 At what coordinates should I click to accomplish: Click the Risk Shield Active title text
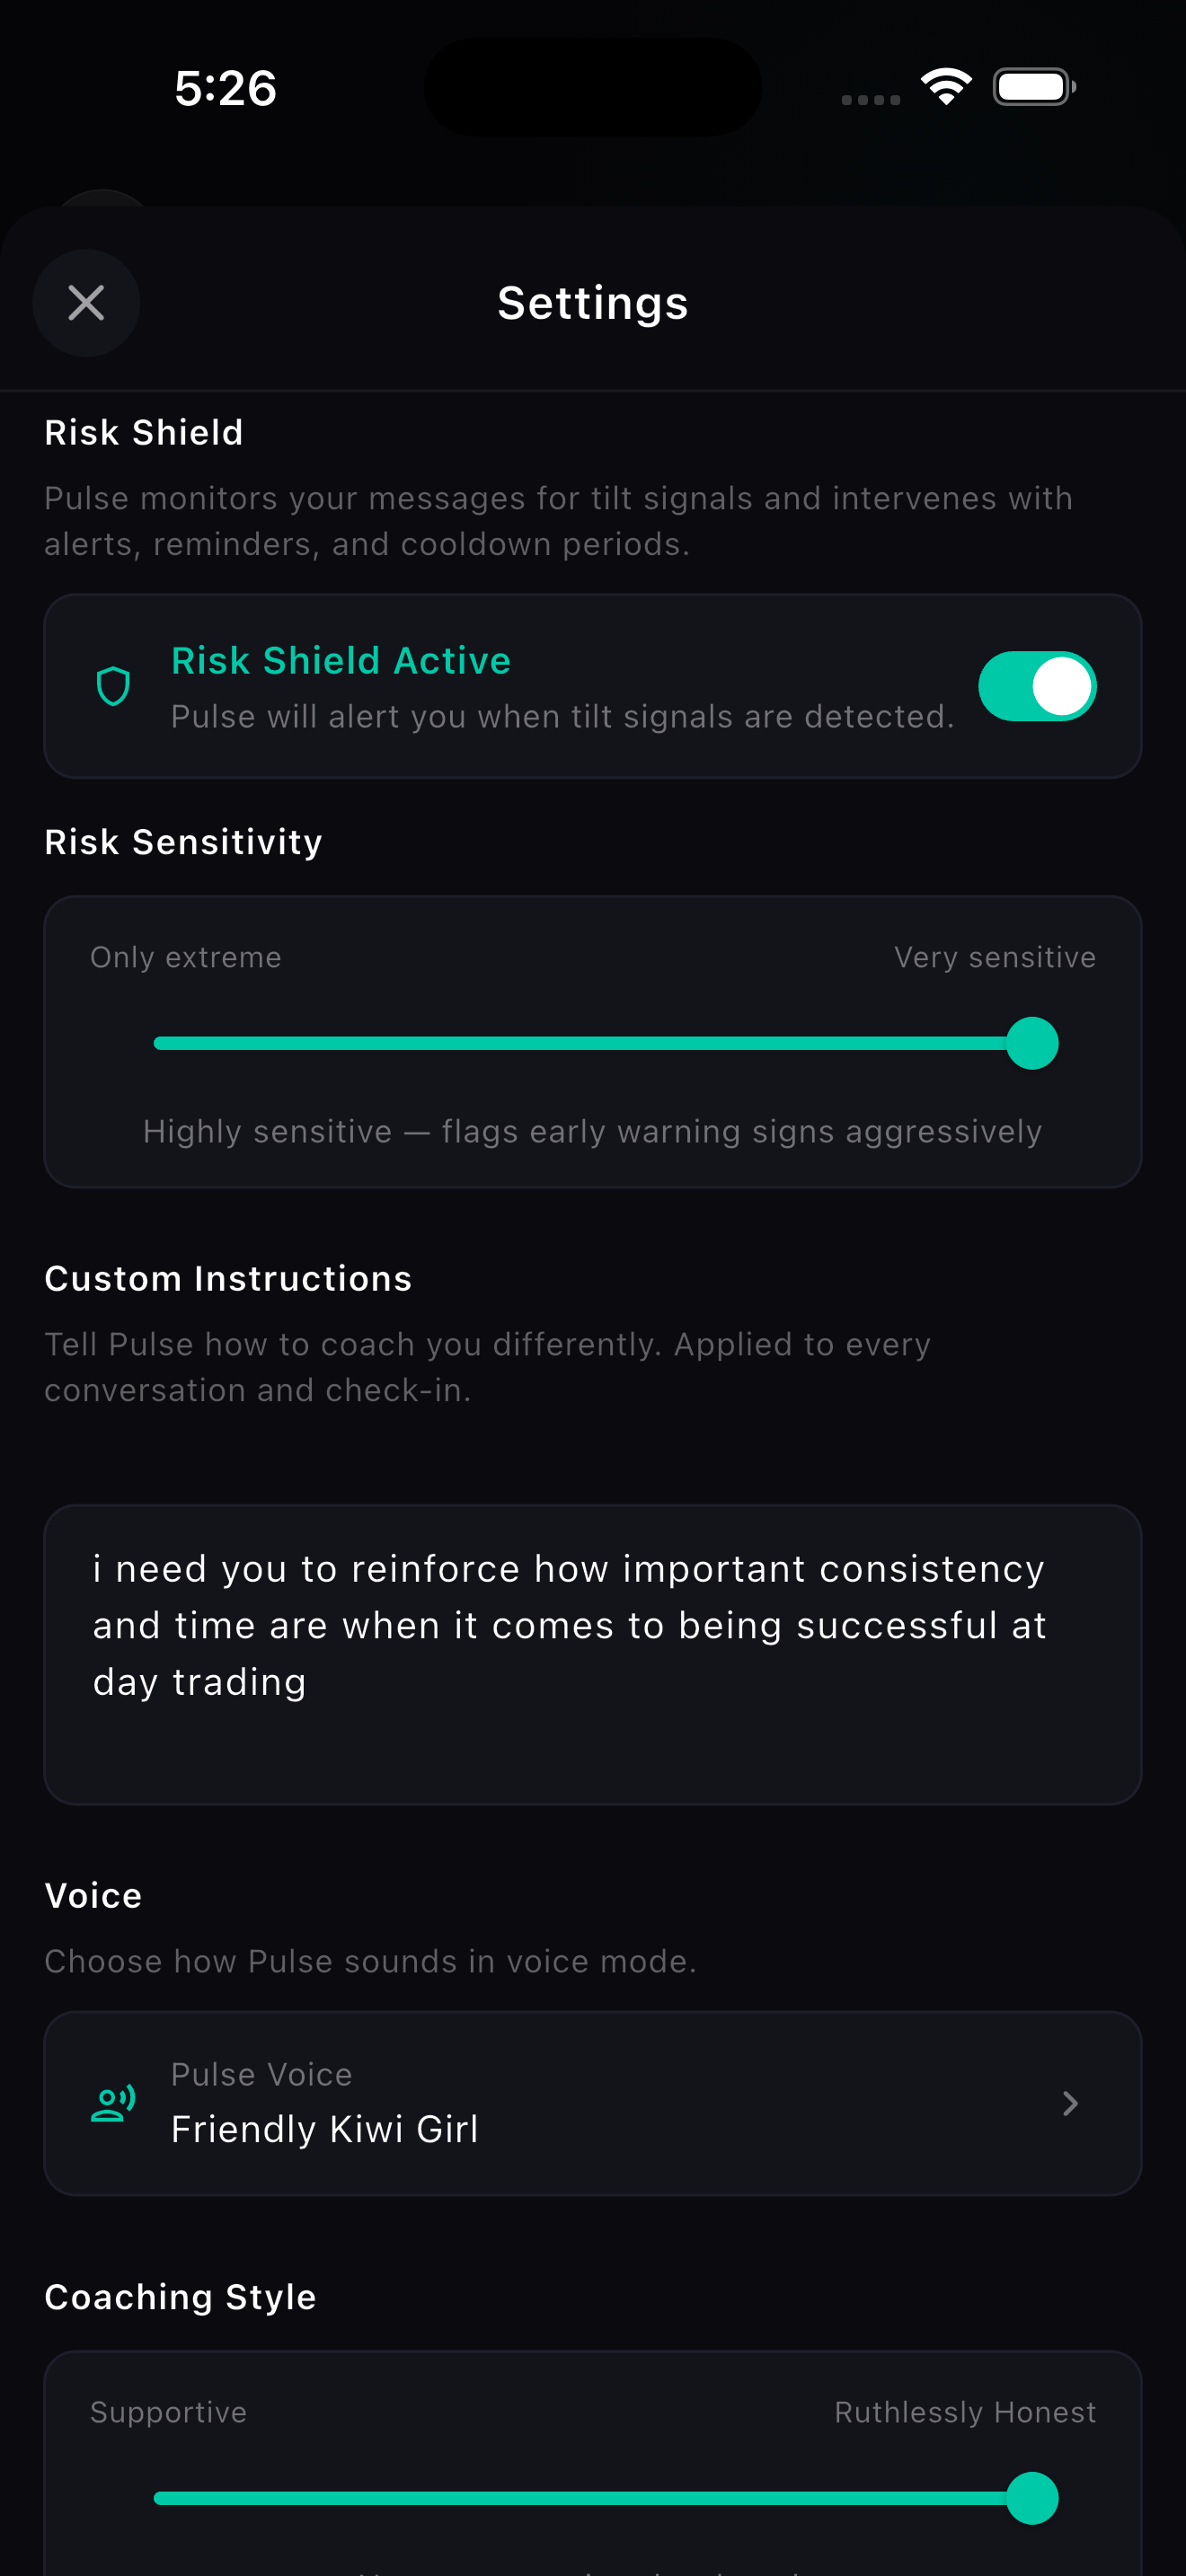pyautogui.click(x=341, y=660)
